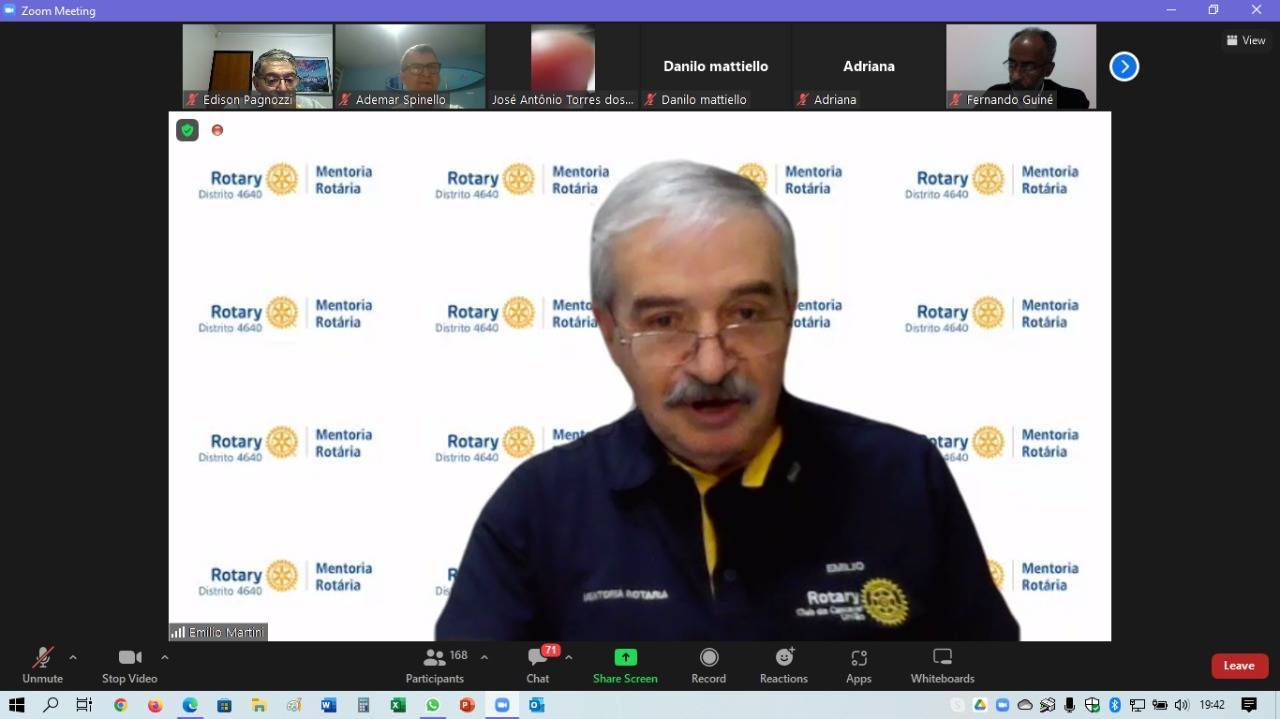The width and height of the screenshot is (1280, 719).
Task: Open the Apps panel
Action: click(858, 665)
